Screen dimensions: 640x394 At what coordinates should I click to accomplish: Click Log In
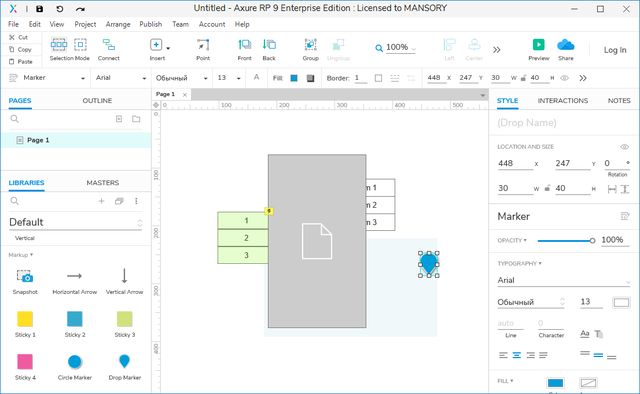[615, 50]
